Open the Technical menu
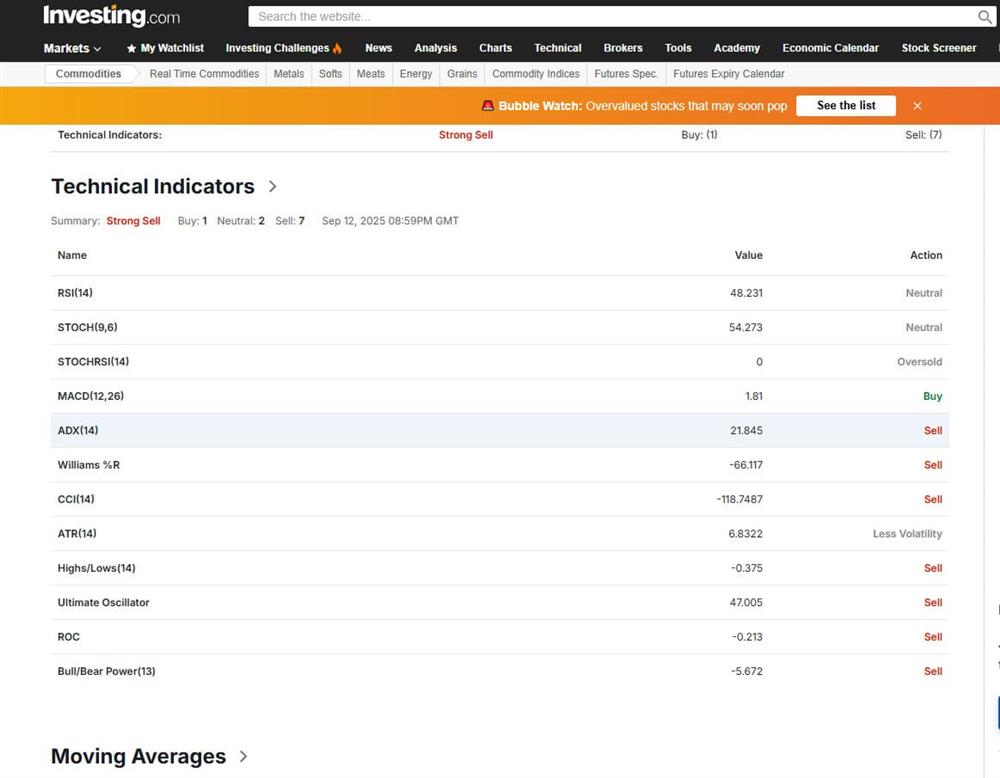This screenshot has height=778, width=1000. point(557,48)
